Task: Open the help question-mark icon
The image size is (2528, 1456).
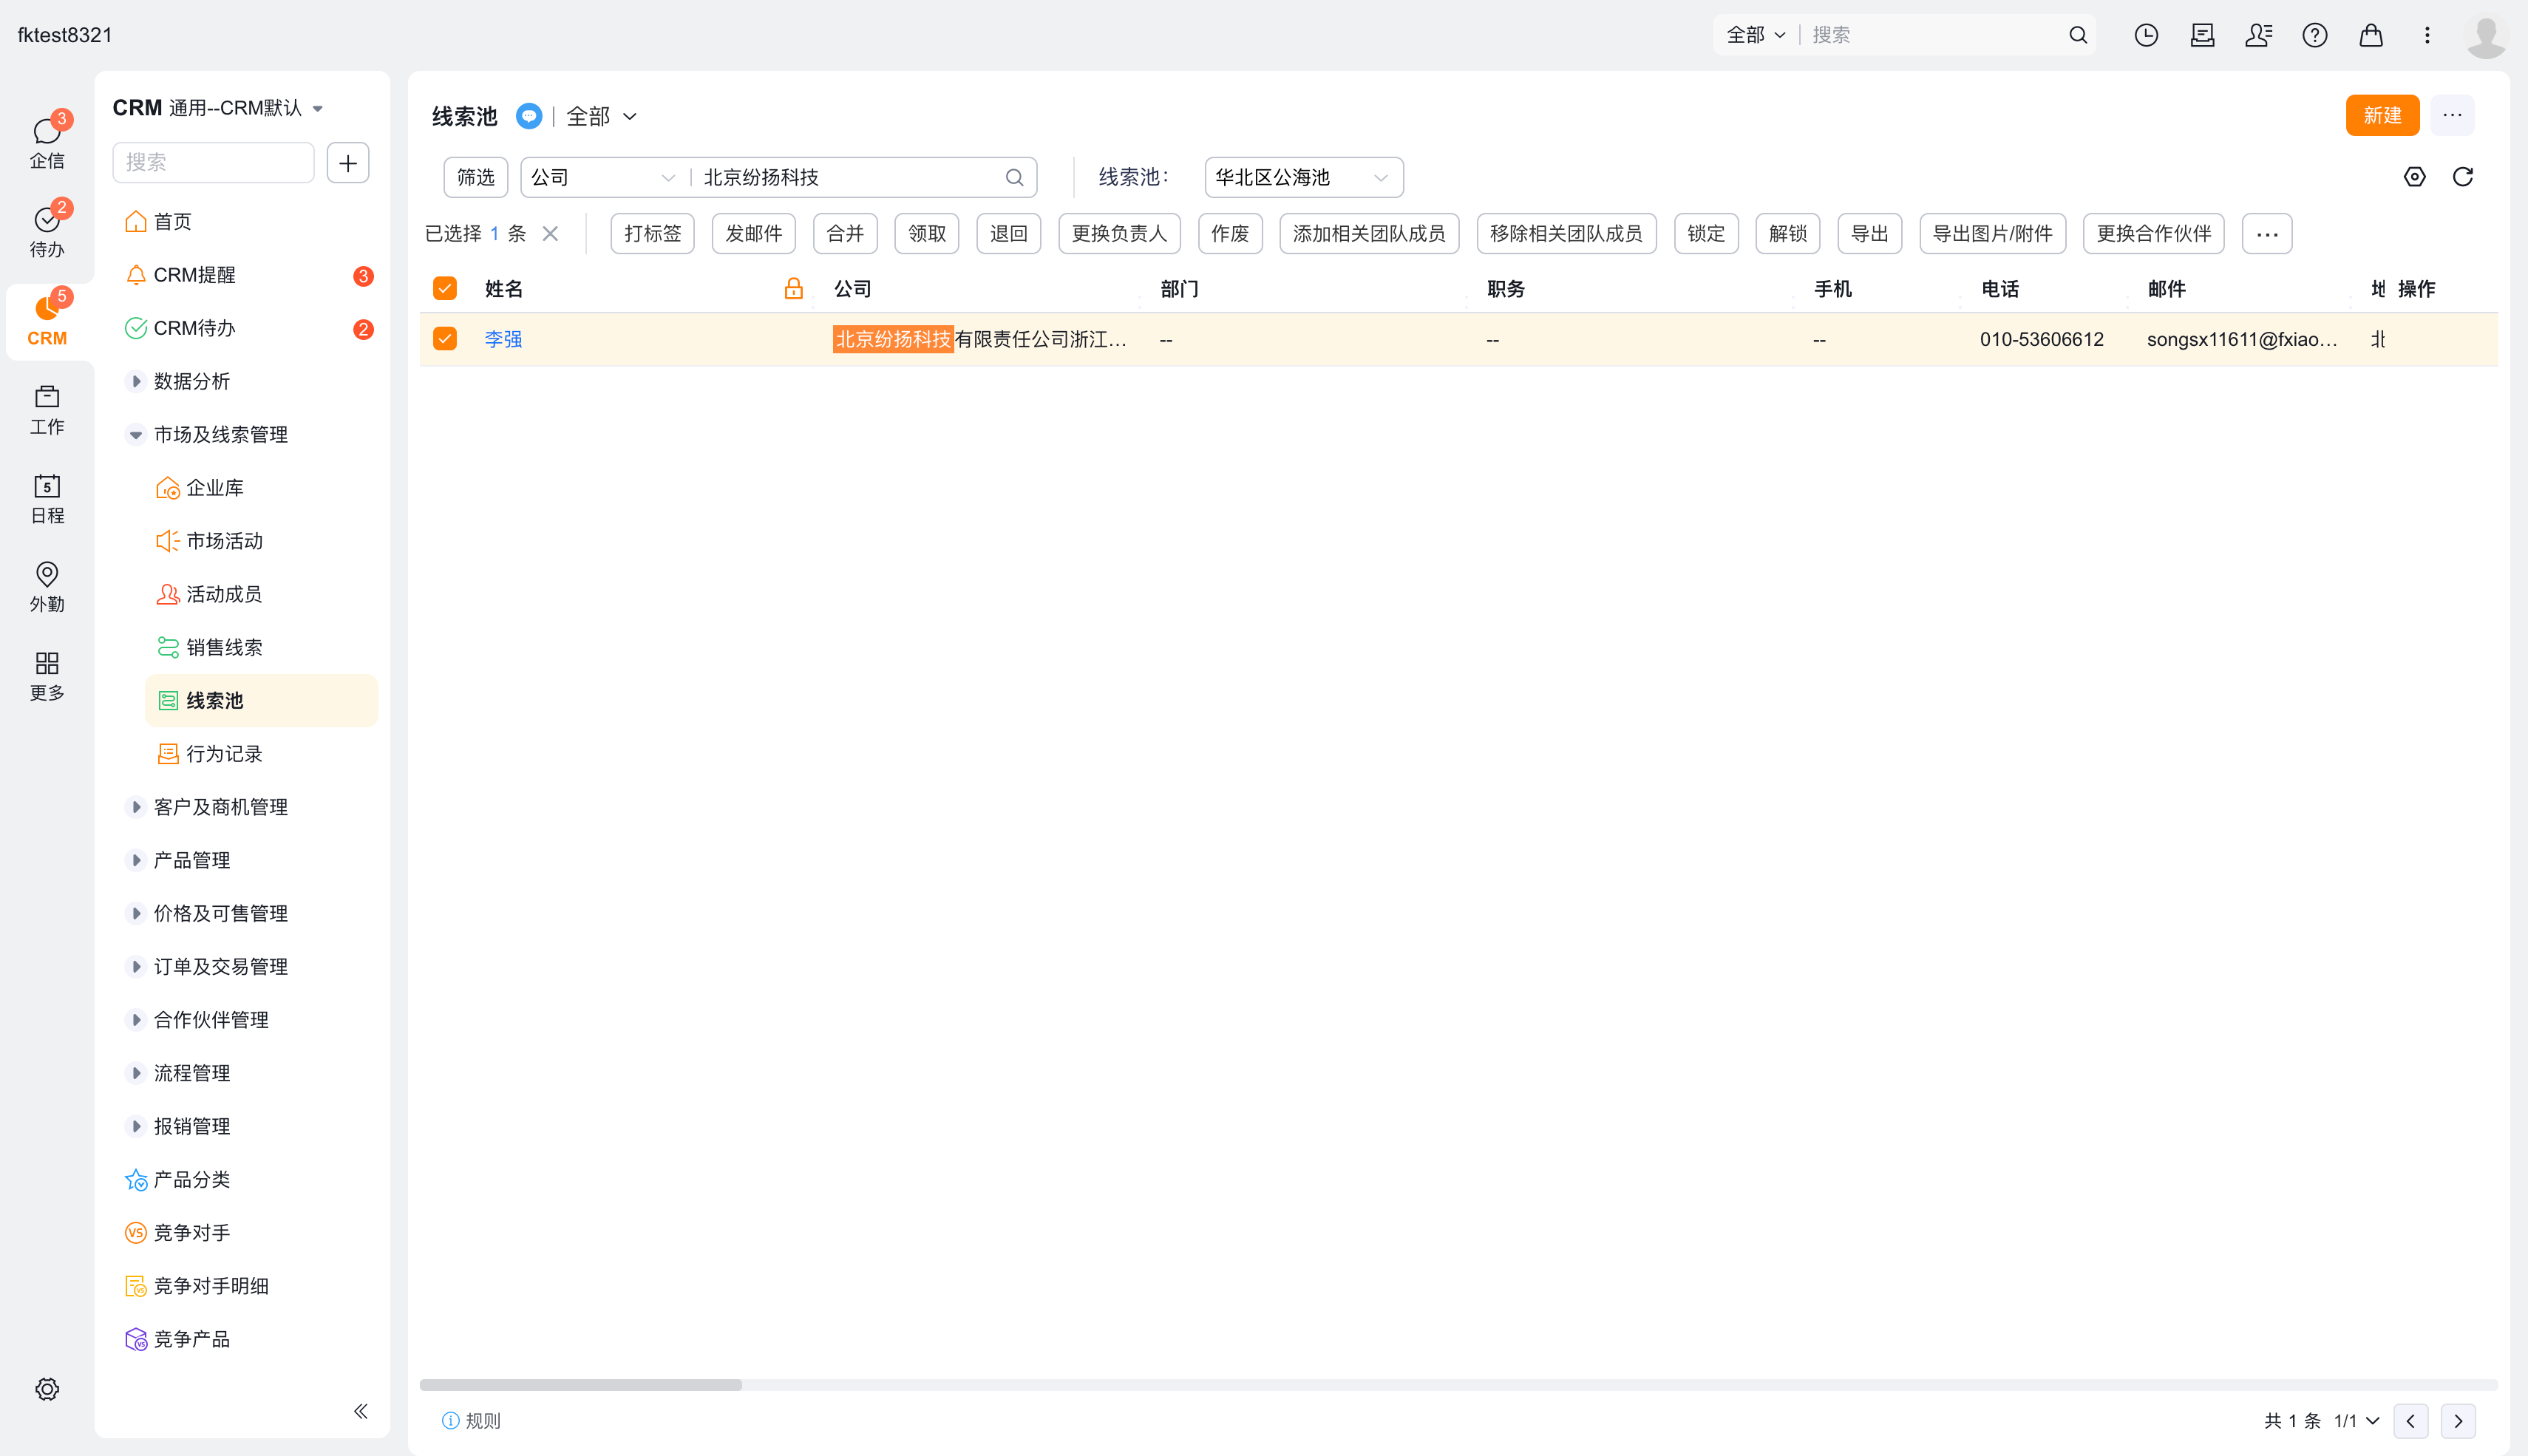Action: click(2315, 35)
